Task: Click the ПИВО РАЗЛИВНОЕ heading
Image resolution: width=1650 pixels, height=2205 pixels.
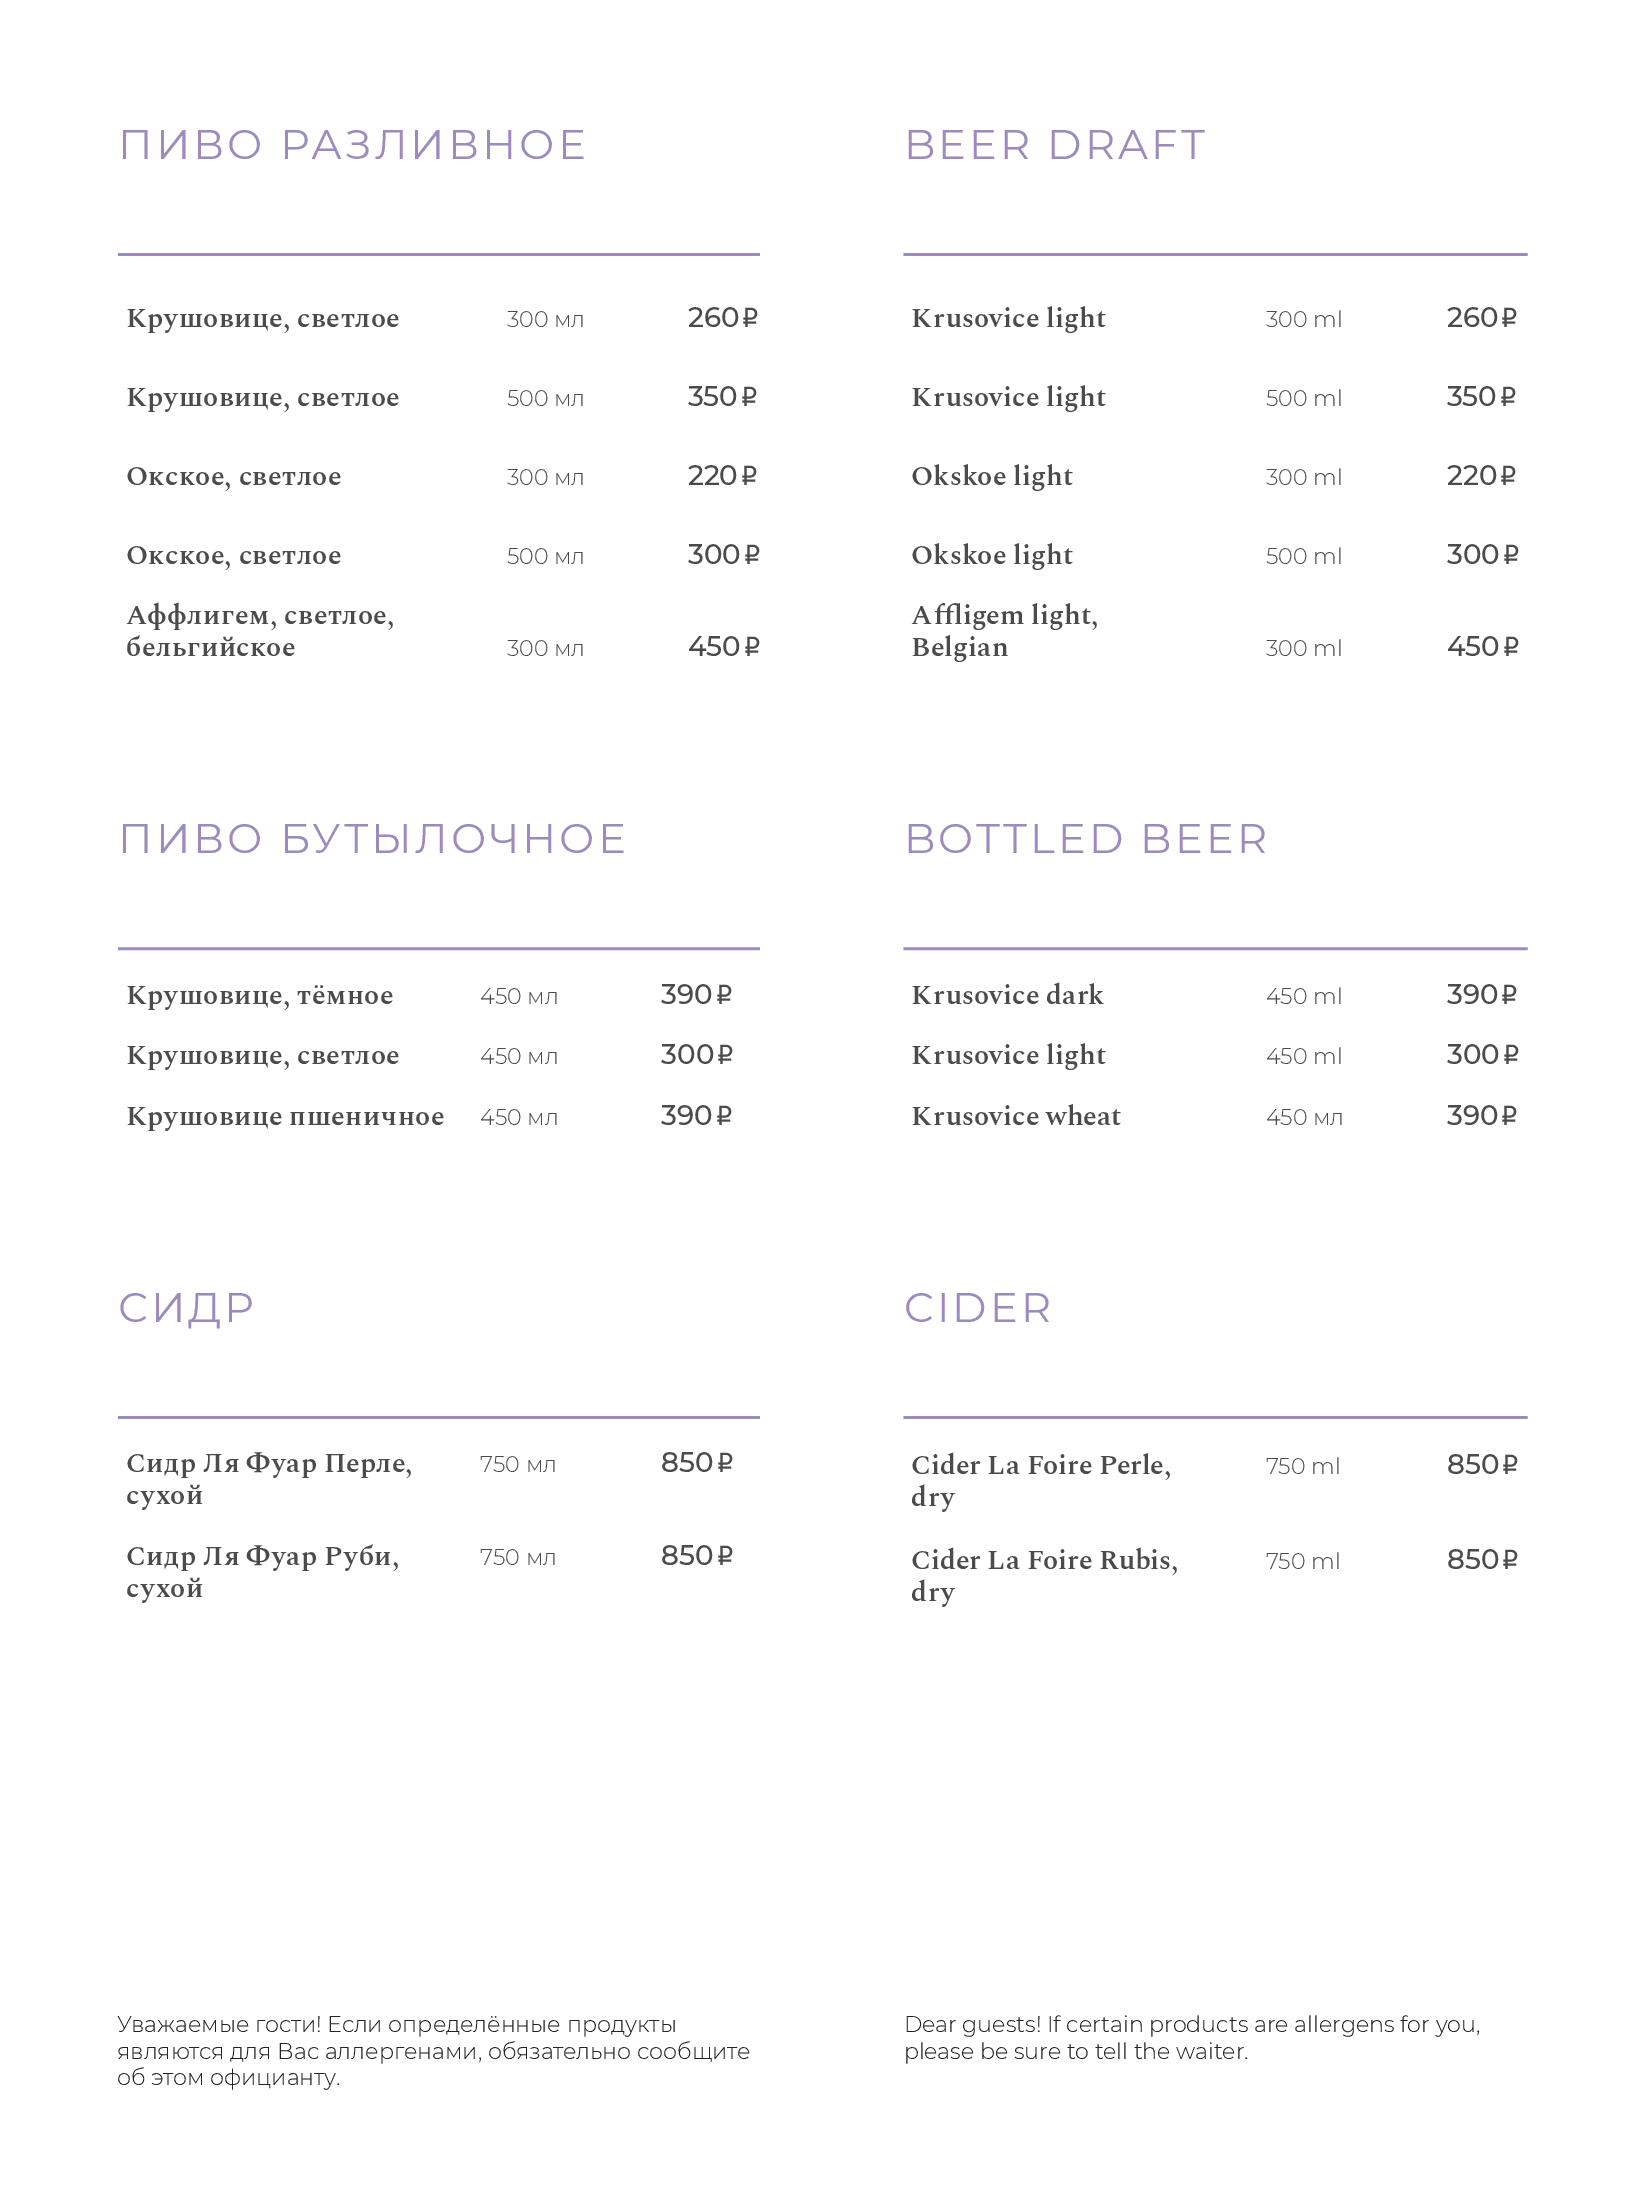Action: pos(352,145)
